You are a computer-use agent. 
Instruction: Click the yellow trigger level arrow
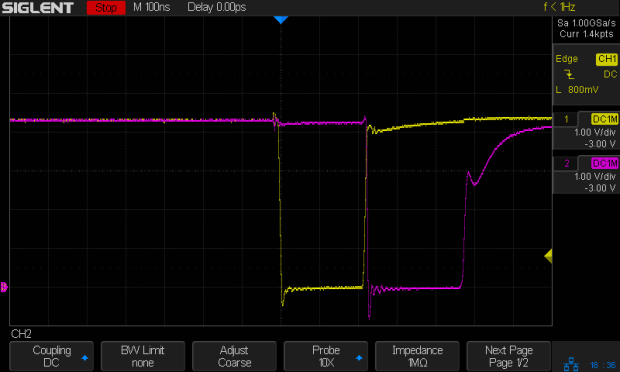coord(548,256)
